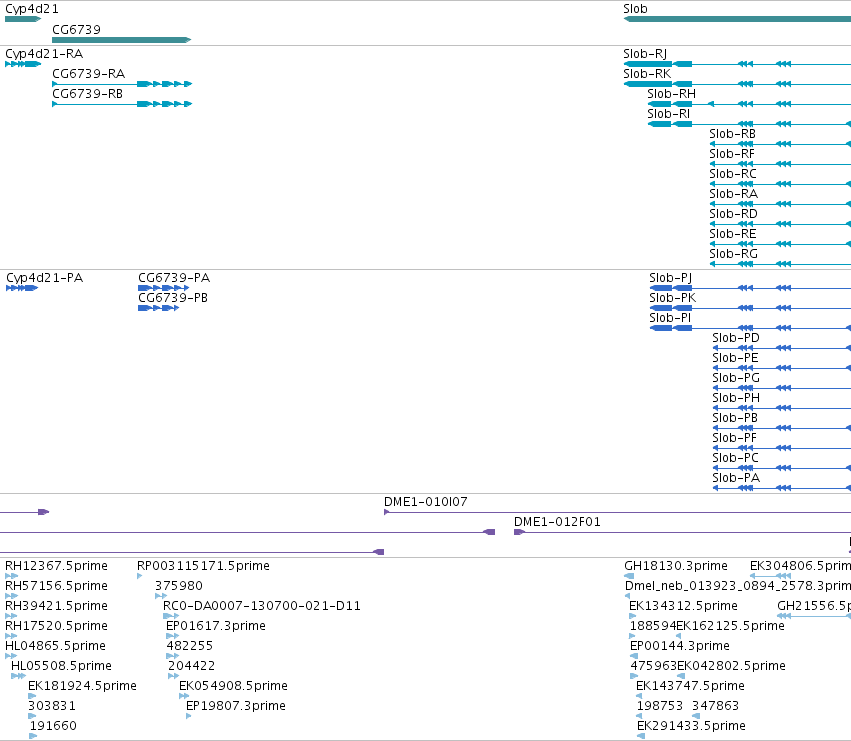851x741 pixels.
Task: Open EST label EK054908.5prime
Action: pyautogui.click(x=233, y=686)
